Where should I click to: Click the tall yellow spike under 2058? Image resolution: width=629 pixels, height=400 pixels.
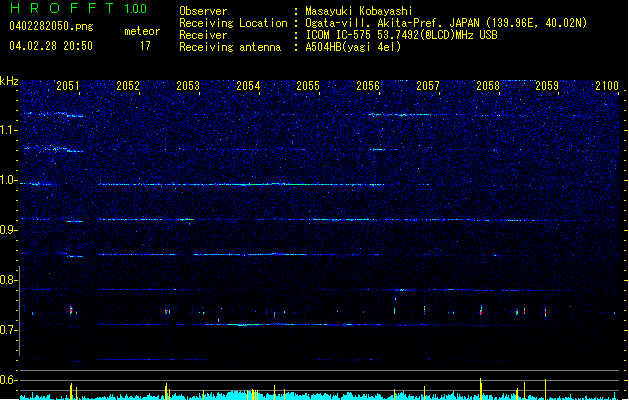[x=481, y=389]
